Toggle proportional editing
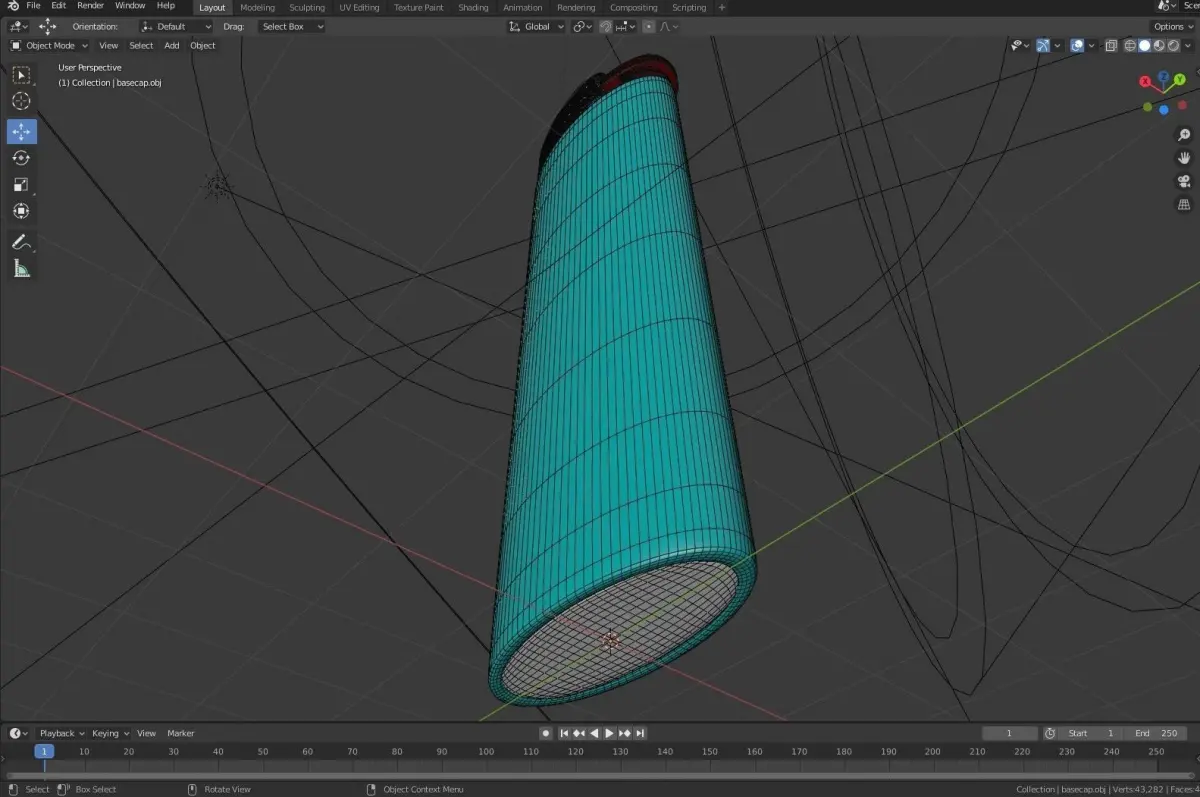Screen dimensions: 1200x797 pyautogui.click(x=649, y=27)
